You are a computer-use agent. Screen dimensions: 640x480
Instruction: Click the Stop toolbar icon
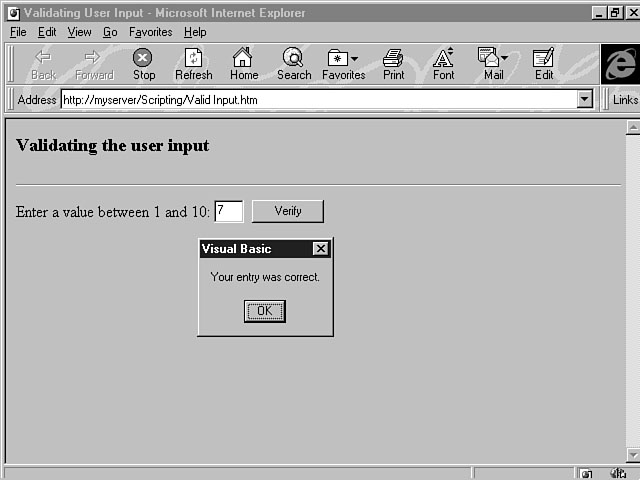click(144, 63)
